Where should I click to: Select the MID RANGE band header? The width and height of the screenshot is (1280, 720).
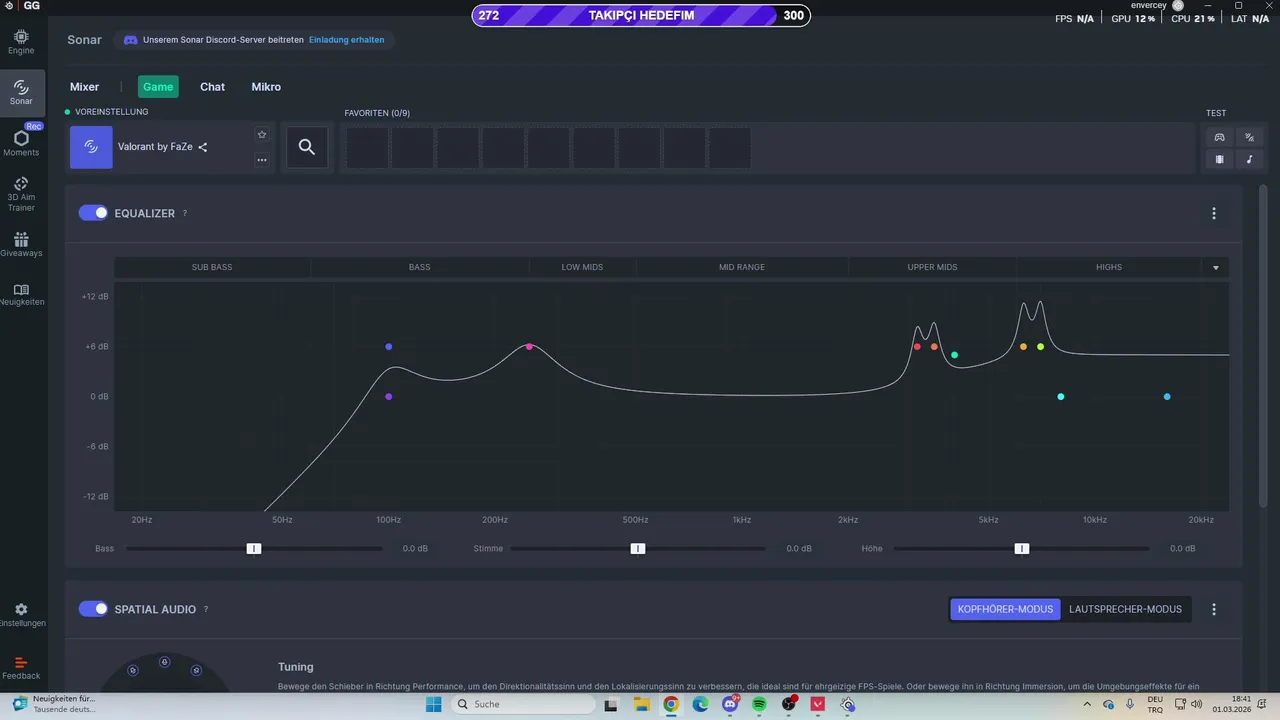[x=742, y=267]
